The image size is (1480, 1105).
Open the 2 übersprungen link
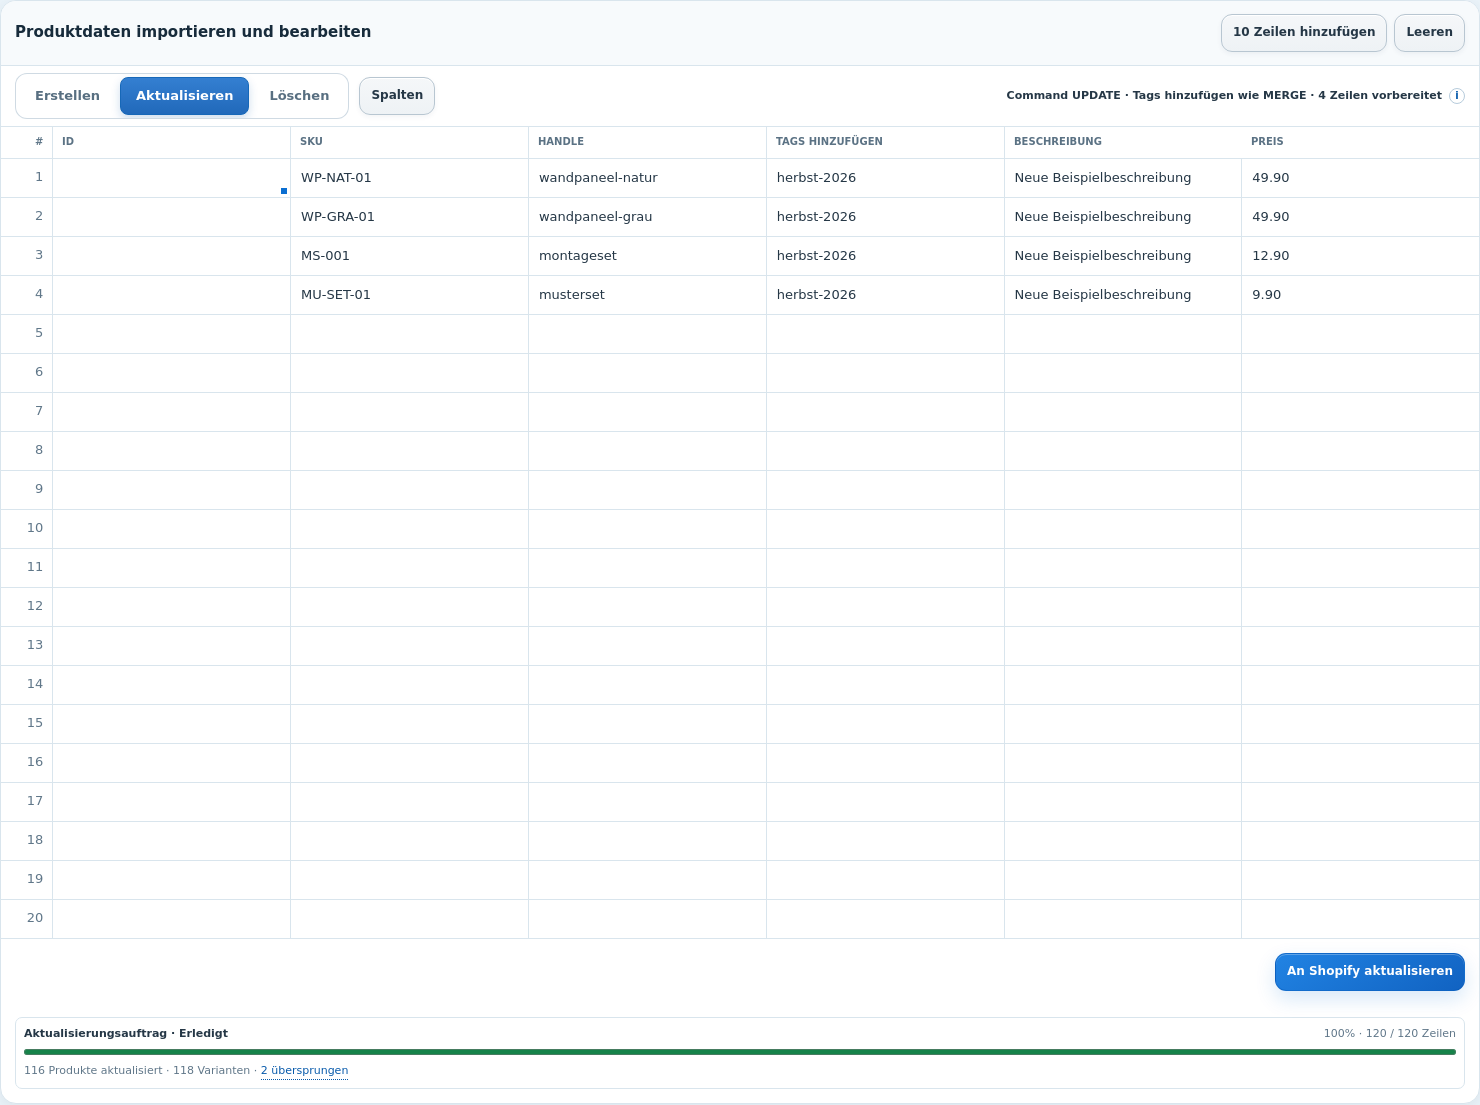pos(304,1071)
